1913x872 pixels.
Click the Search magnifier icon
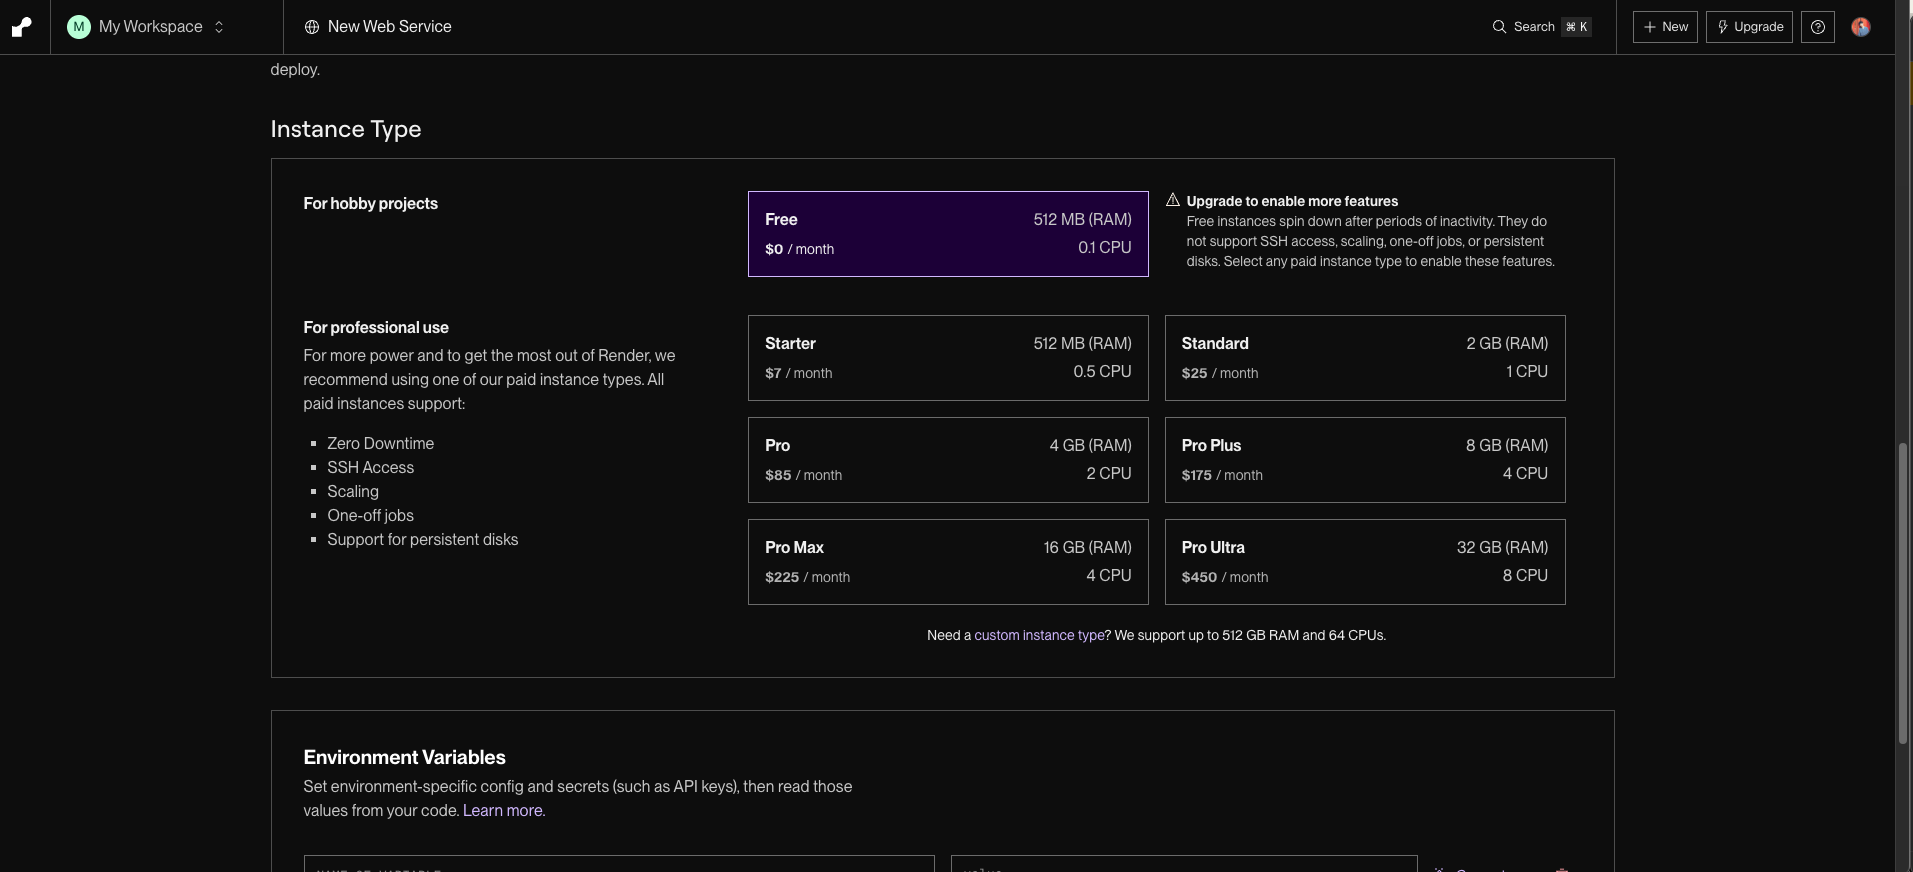tap(1499, 27)
